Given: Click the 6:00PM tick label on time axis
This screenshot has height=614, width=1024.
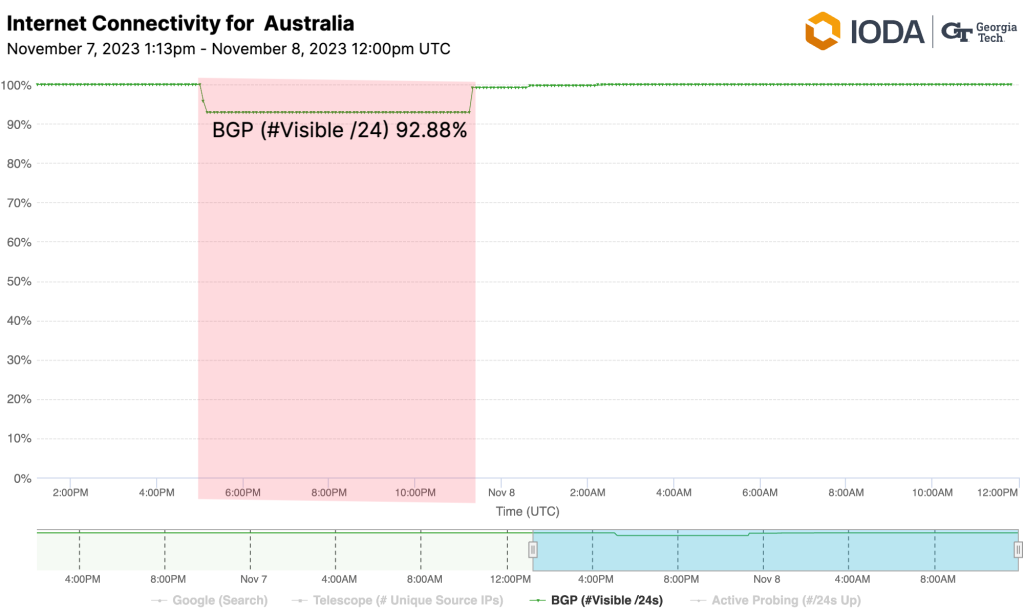Looking at the screenshot, I should [243, 493].
